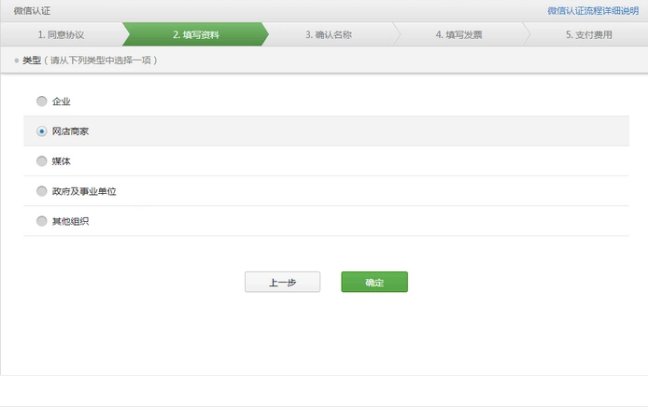The height and width of the screenshot is (410, 648).
Task: Click the 政府及事业单位 label text
Action: click(x=77, y=191)
